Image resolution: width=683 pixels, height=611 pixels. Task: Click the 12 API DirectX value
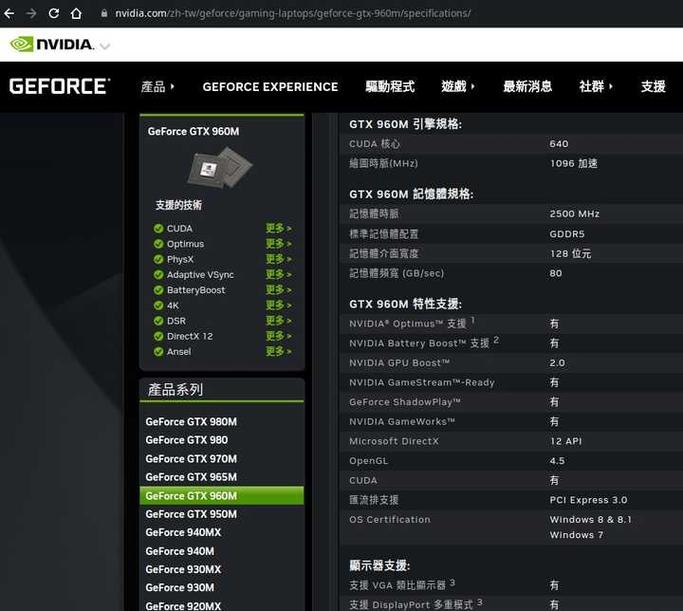pos(566,441)
